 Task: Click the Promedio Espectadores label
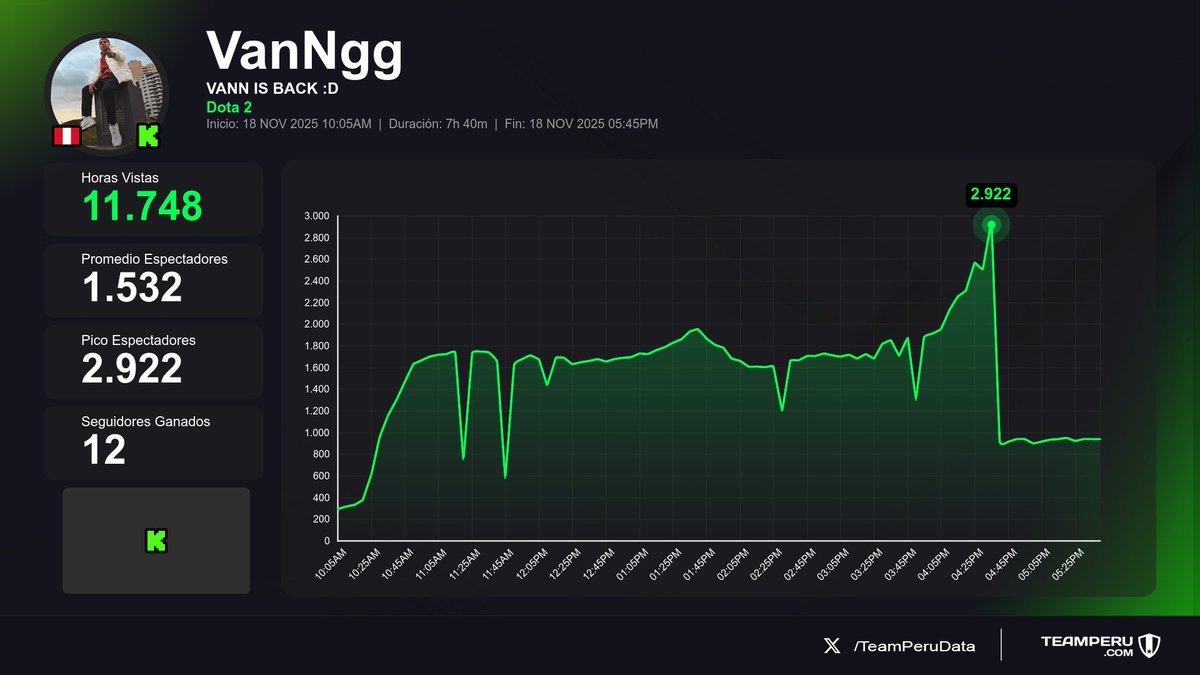(x=154, y=259)
